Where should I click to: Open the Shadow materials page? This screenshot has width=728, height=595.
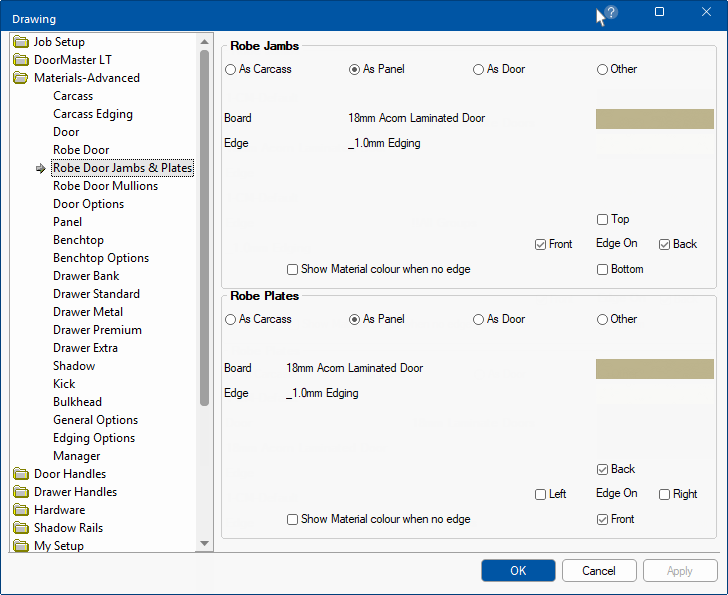tap(74, 366)
